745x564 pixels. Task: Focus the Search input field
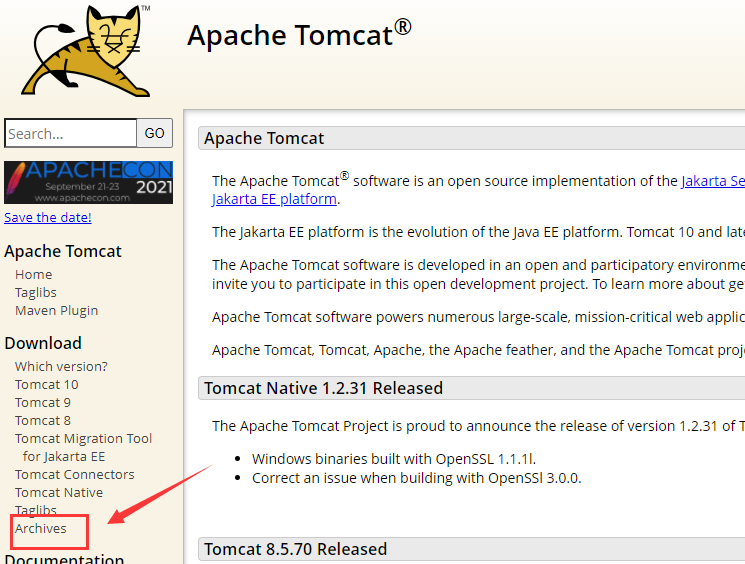[x=70, y=133]
